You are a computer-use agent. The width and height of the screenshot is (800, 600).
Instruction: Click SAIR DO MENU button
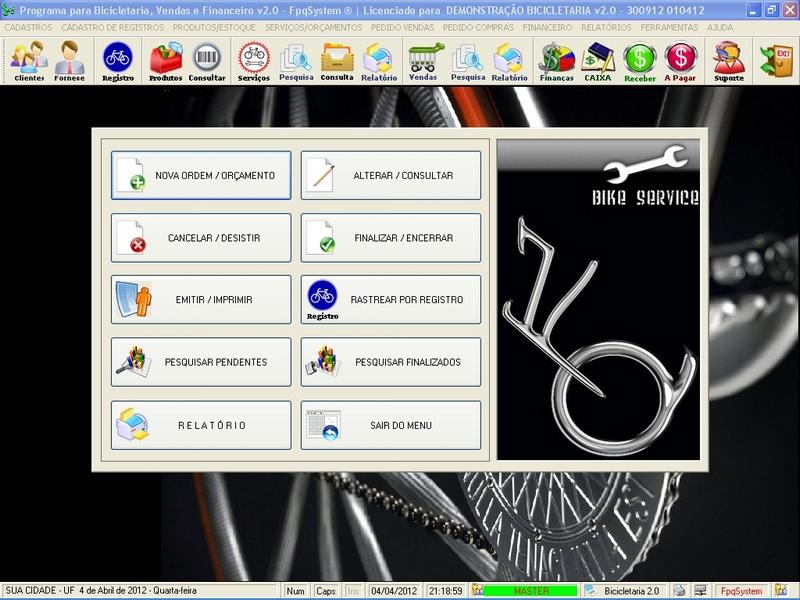click(391, 425)
